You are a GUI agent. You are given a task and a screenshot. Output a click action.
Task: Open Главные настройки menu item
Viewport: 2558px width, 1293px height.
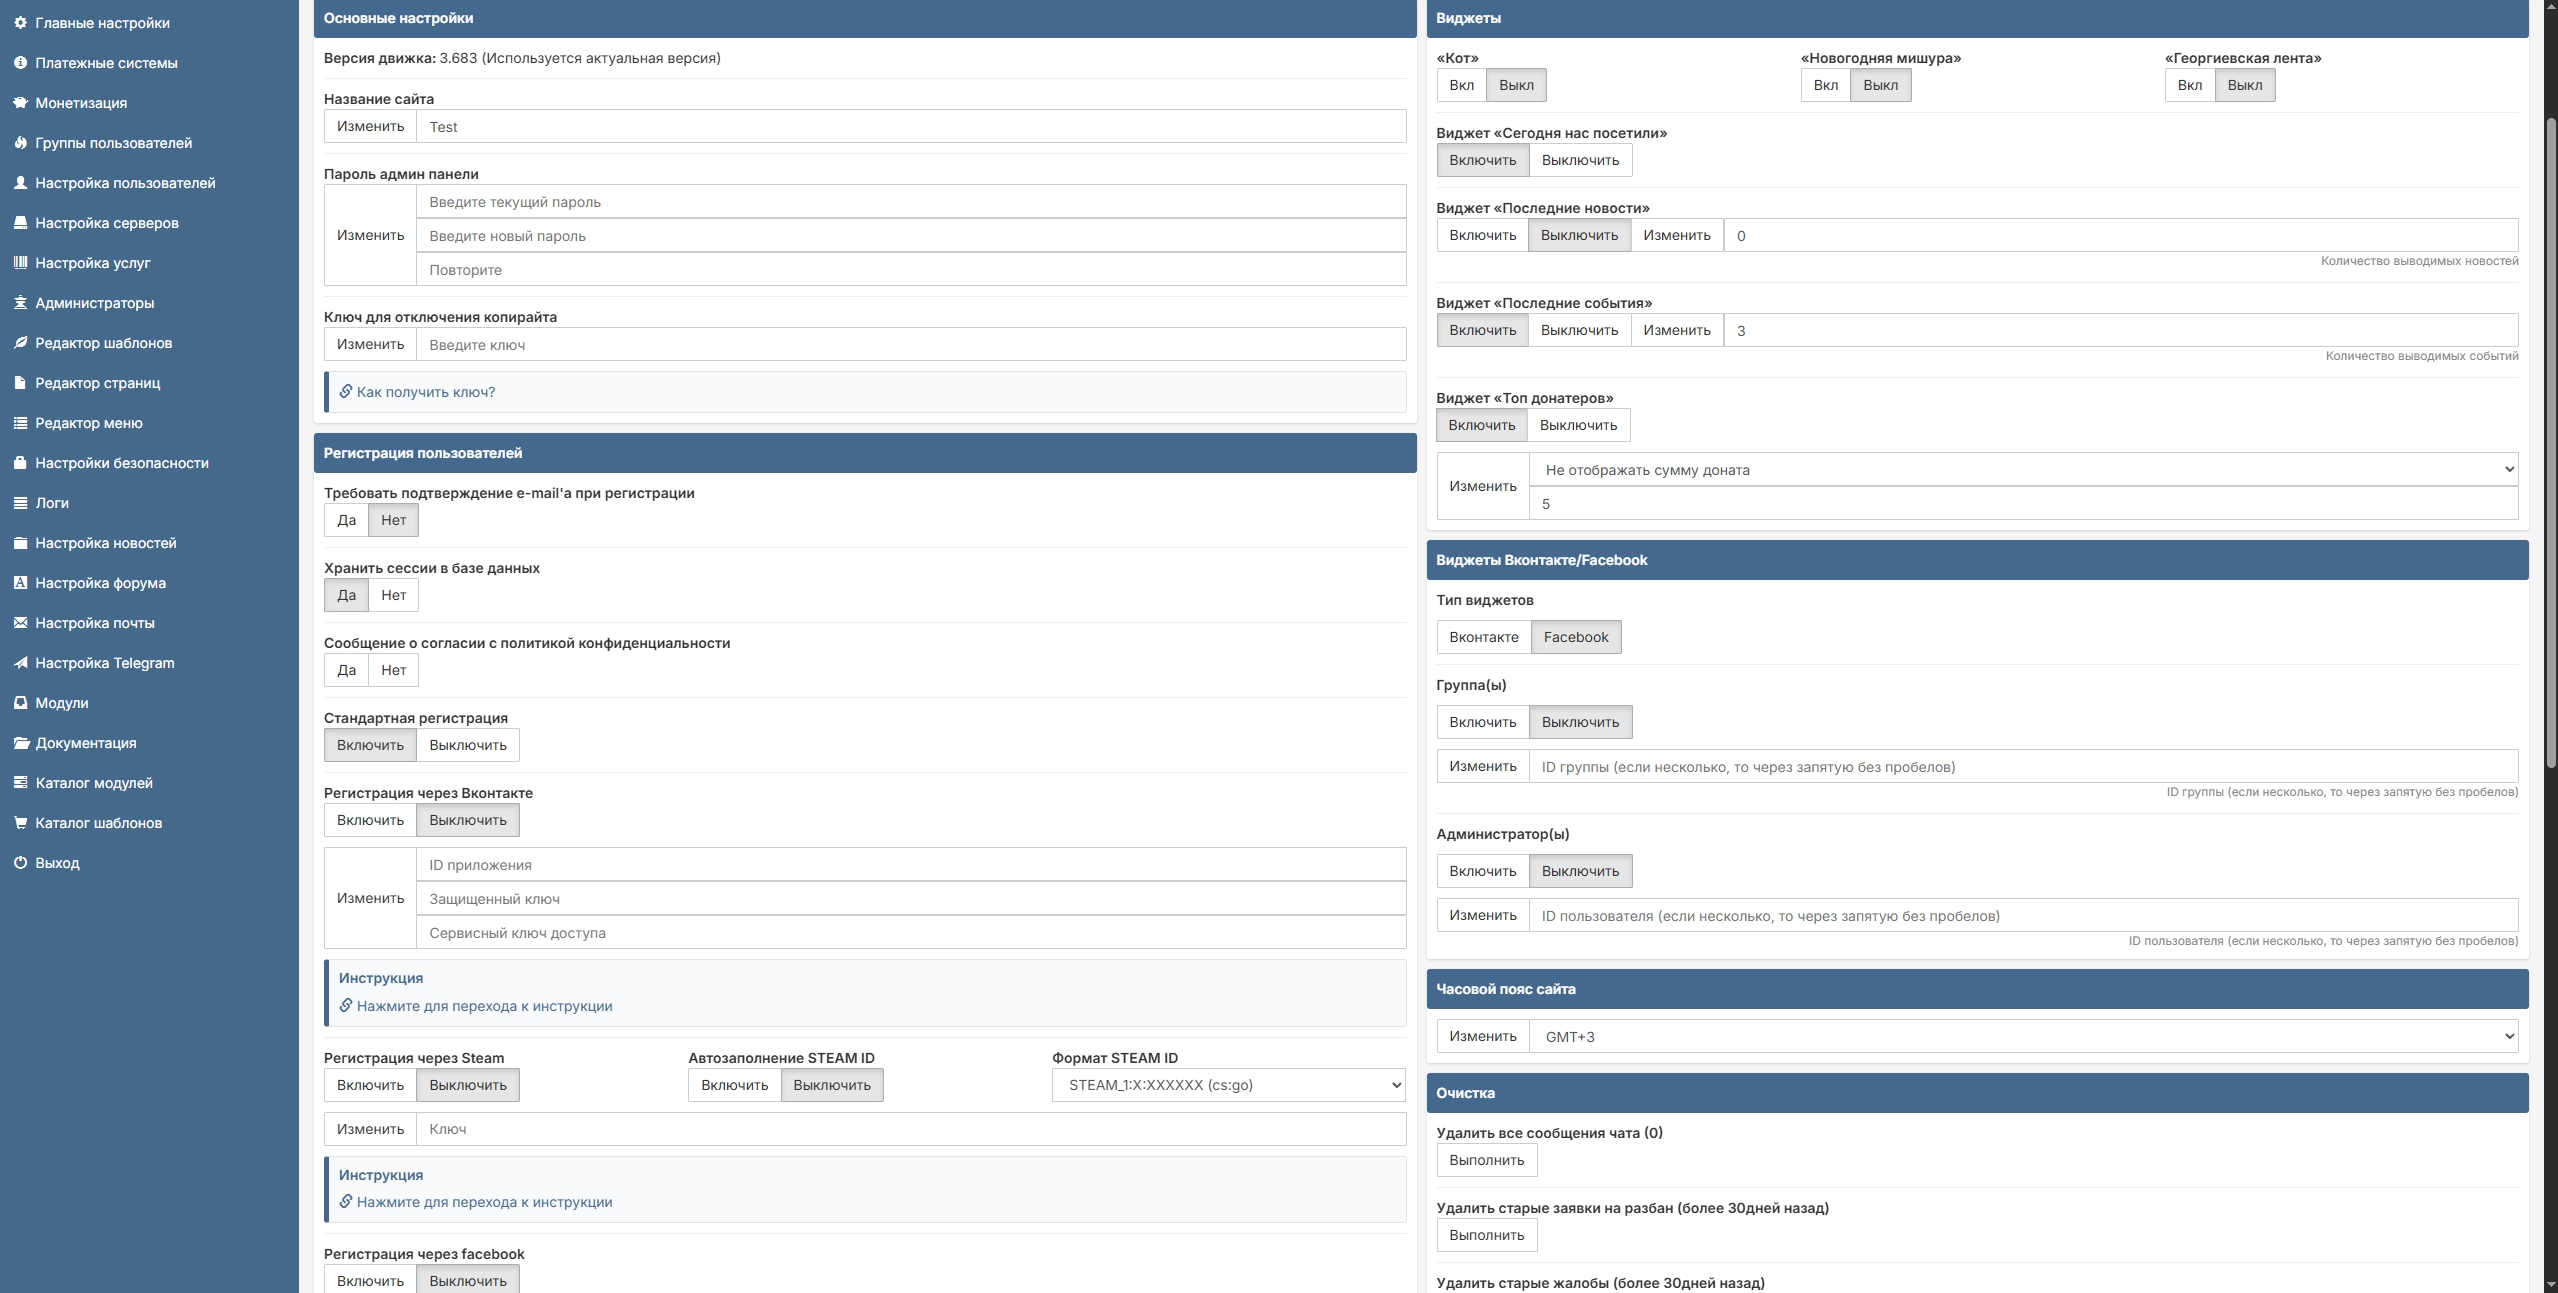(102, 23)
